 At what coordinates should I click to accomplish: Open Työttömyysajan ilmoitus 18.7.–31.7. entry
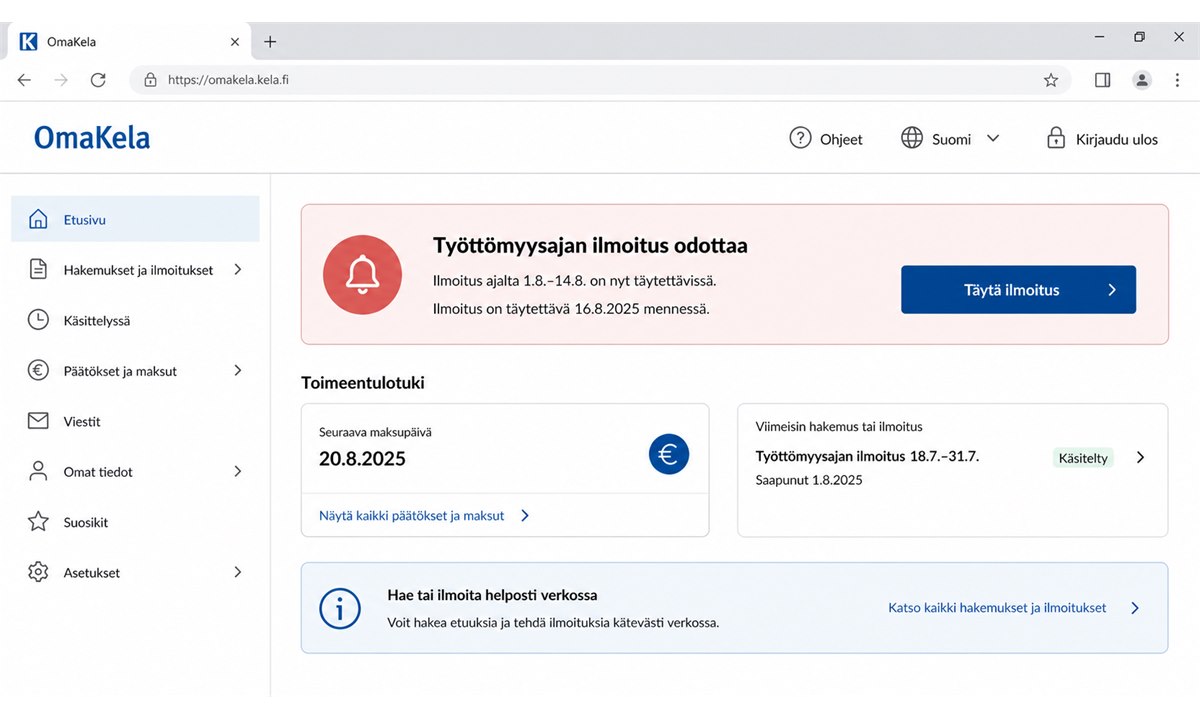pos(867,456)
